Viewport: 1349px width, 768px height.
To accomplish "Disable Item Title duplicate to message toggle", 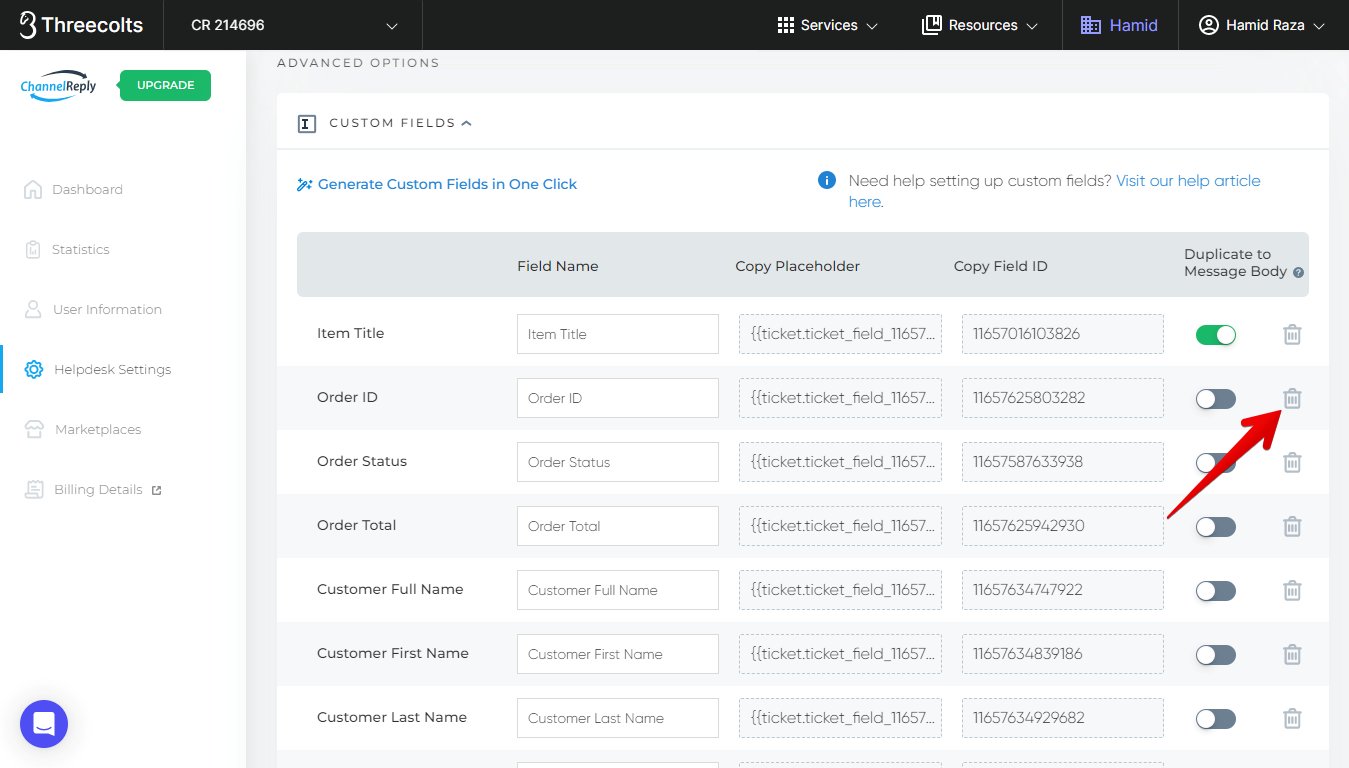I will [1216, 335].
